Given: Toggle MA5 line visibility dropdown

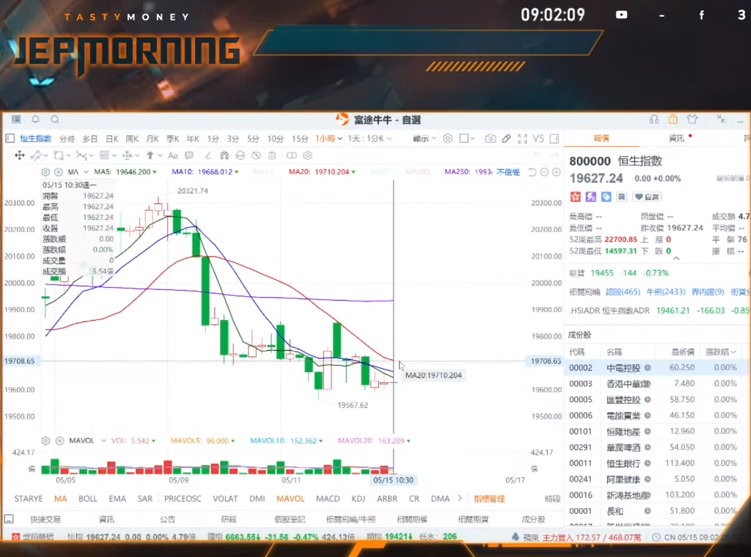Looking at the screenshot, I should pyautogui.click(x=155, y=172).
